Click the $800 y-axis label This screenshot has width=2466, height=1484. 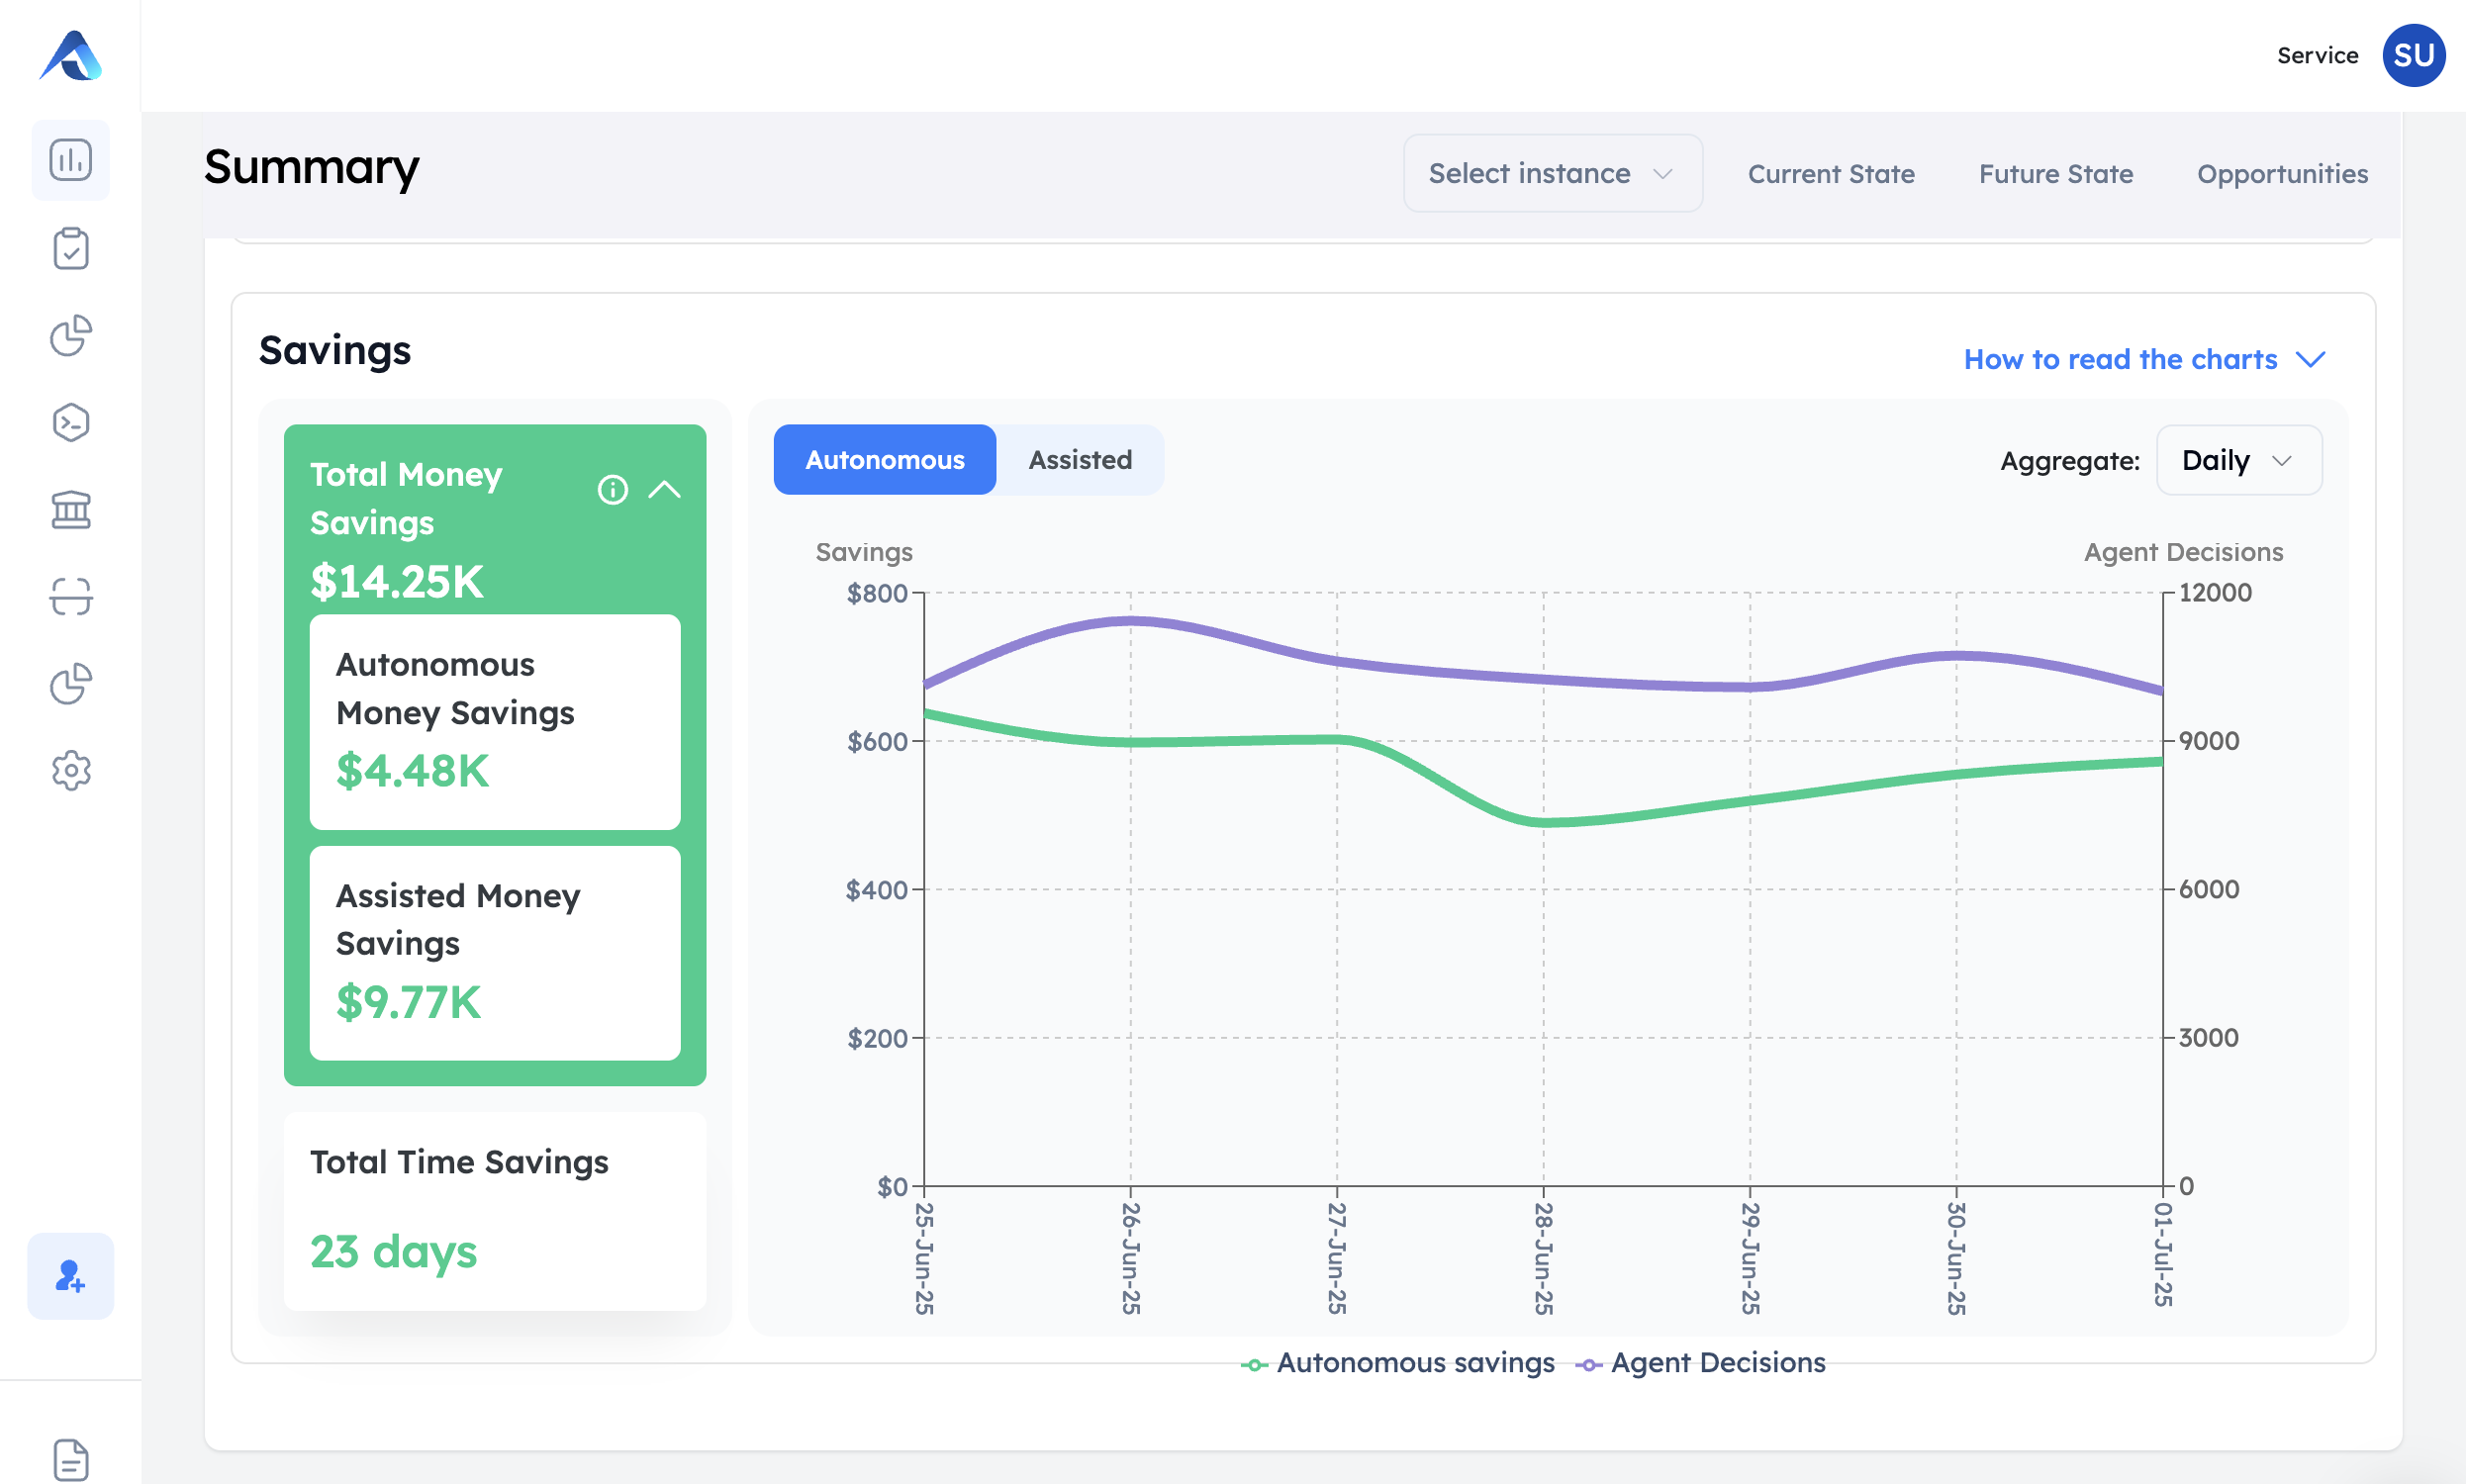[877, 594]
